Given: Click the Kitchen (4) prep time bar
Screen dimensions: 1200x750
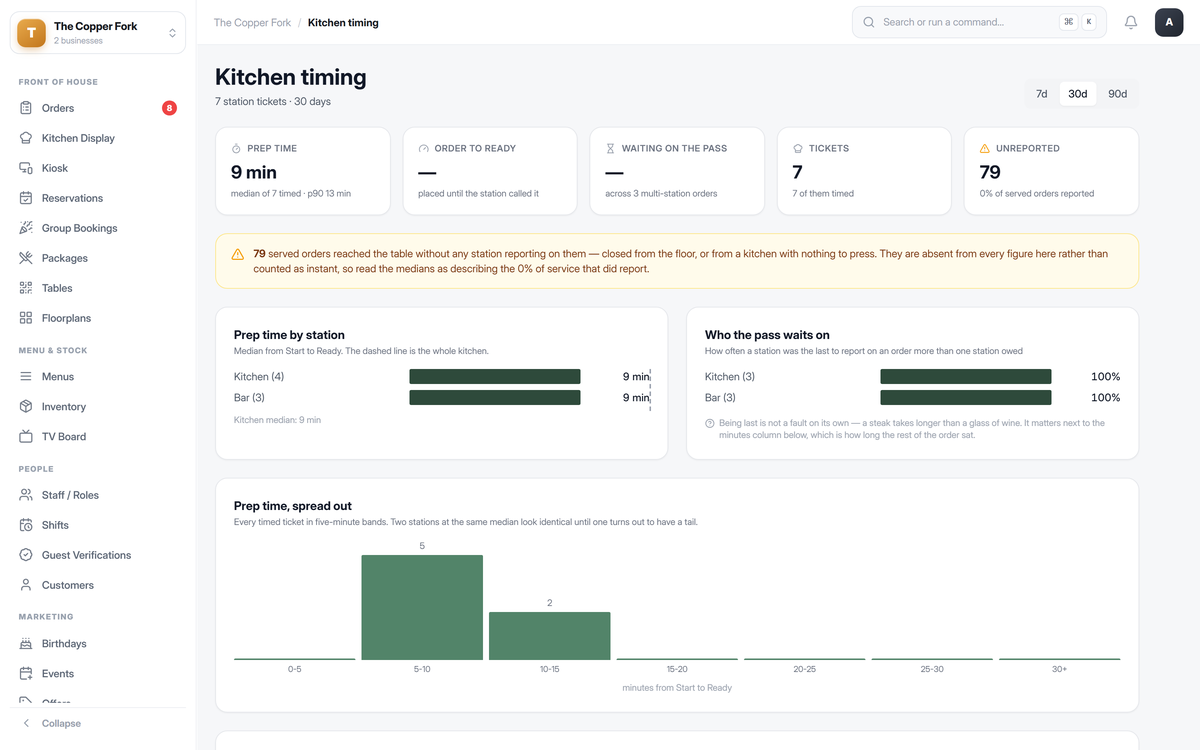Looking at the screenshot, I should [x=495, y=376].
